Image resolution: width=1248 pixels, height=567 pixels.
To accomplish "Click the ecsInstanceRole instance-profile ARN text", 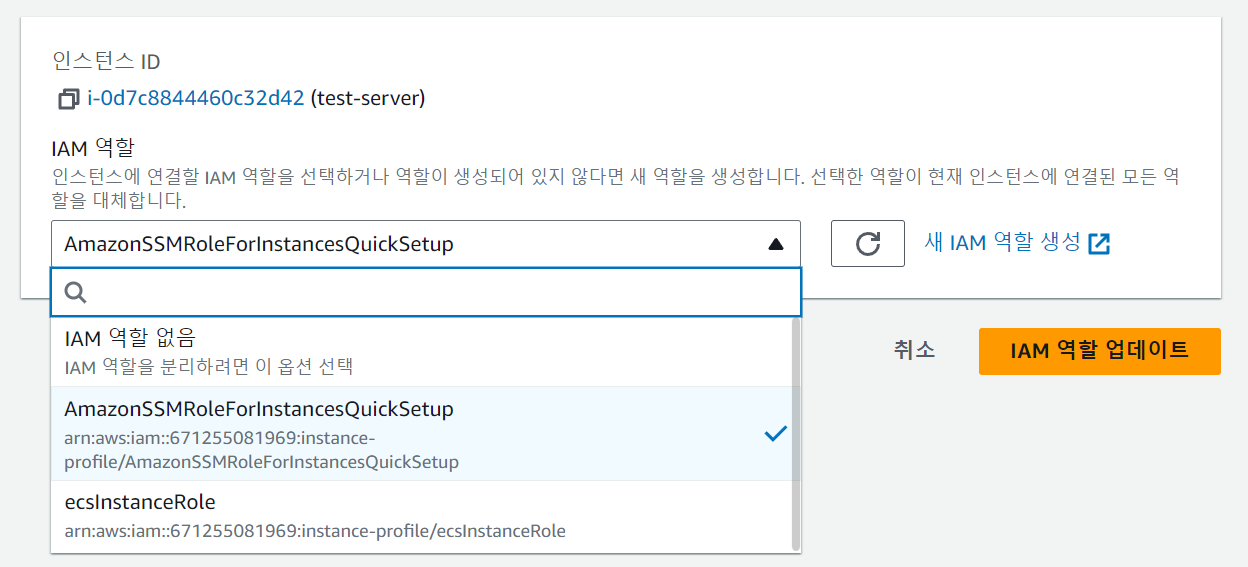I will tap(315, 531).
